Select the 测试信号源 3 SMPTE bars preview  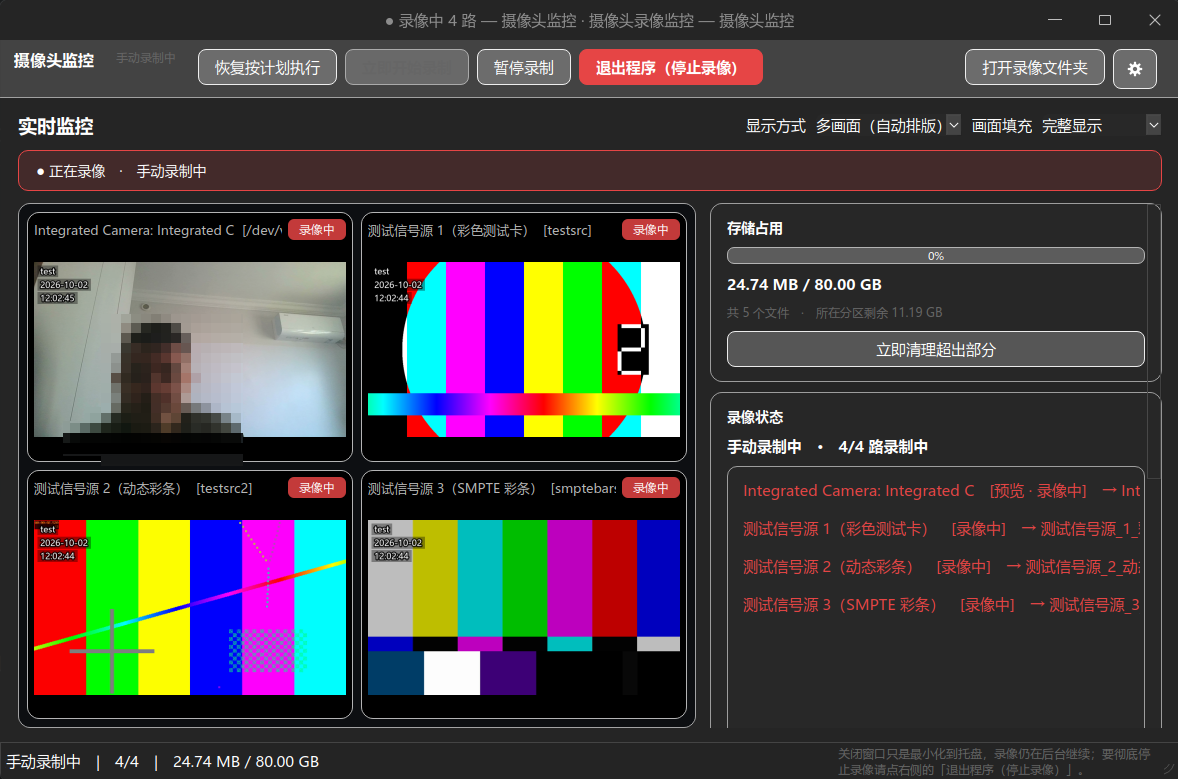pyautogui.click(x=524, y=607)
